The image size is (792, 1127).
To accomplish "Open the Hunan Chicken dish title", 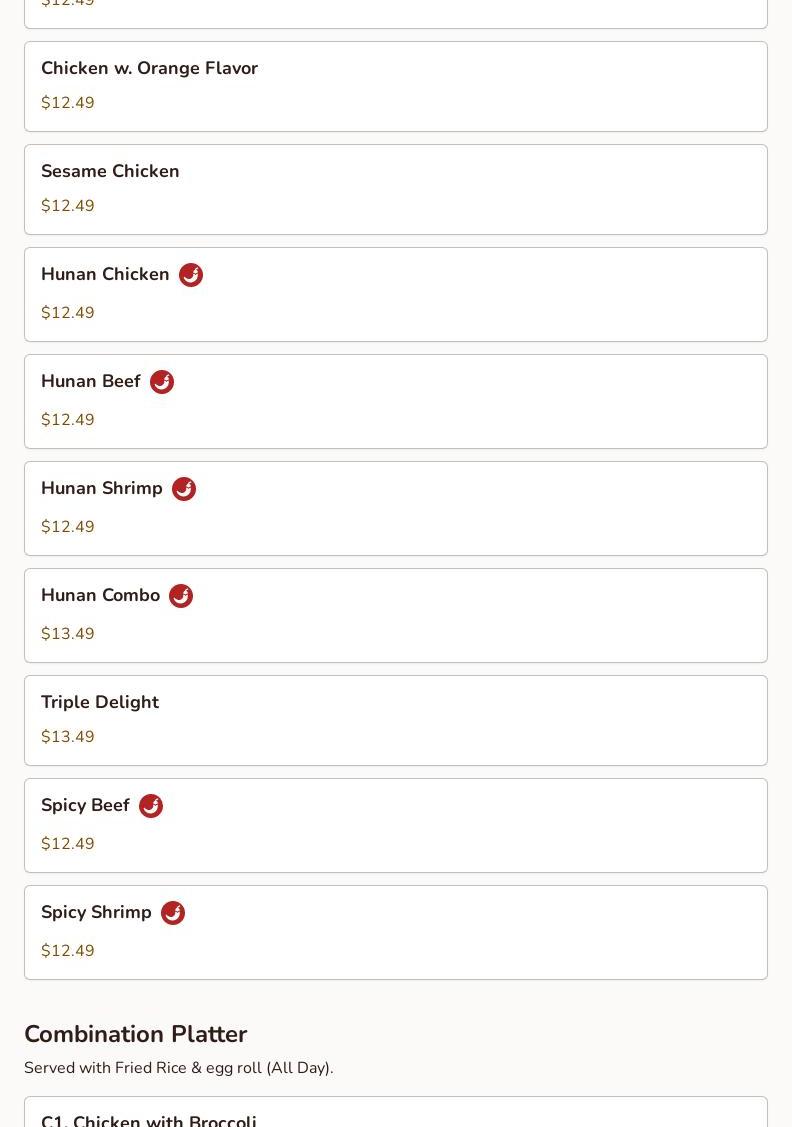I will coord(105,274).
